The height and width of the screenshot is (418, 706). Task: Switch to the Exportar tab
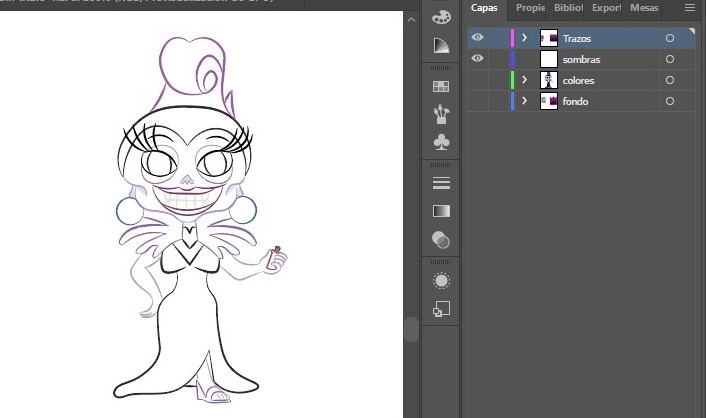[606, 8]
